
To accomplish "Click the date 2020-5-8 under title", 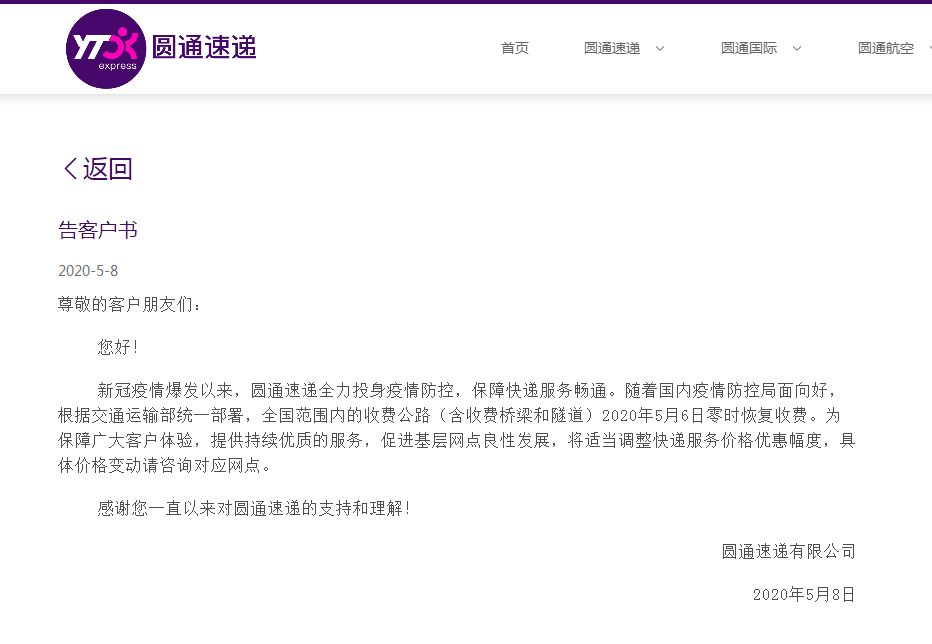I will pos(88,271).
